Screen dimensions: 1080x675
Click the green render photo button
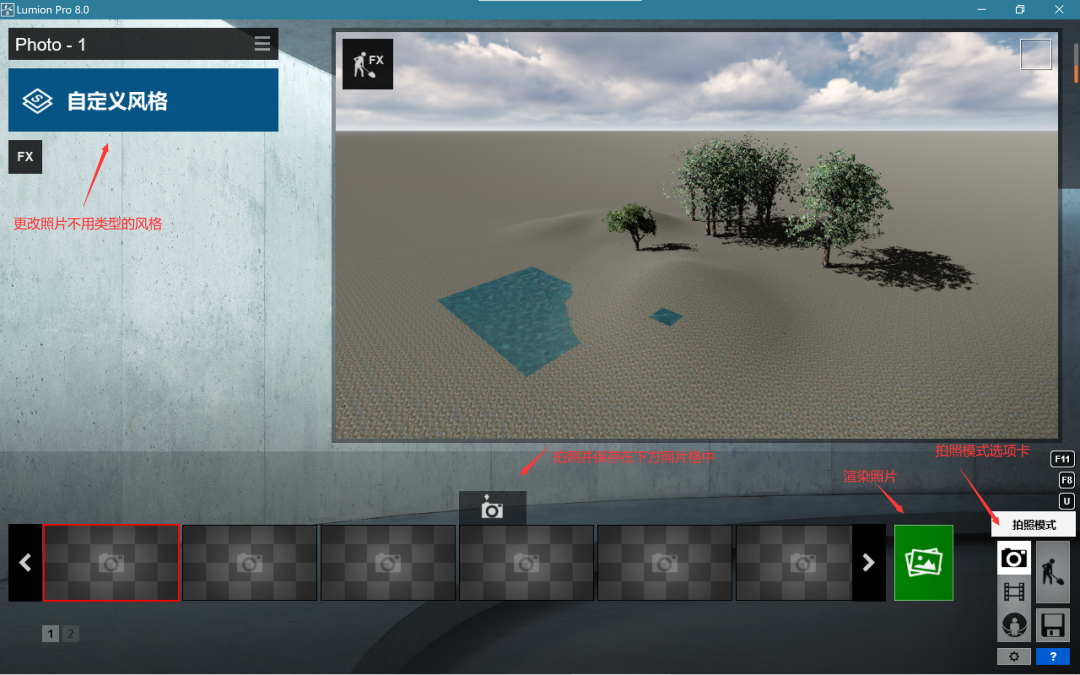[924, 563]
